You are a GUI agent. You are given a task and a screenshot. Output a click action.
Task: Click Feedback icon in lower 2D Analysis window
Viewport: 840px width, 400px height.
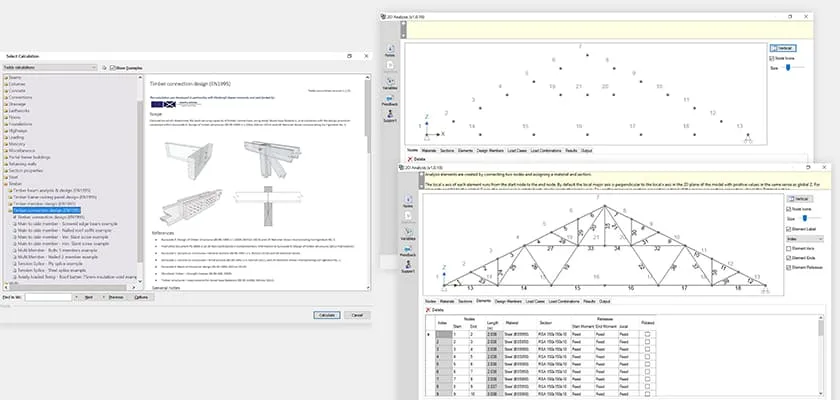click(x=408, y=251)
